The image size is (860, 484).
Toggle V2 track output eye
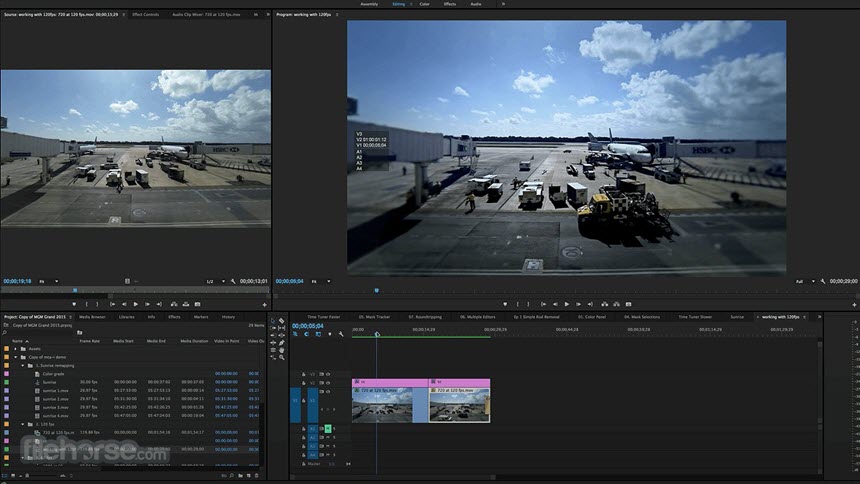(x=328, y=383)
